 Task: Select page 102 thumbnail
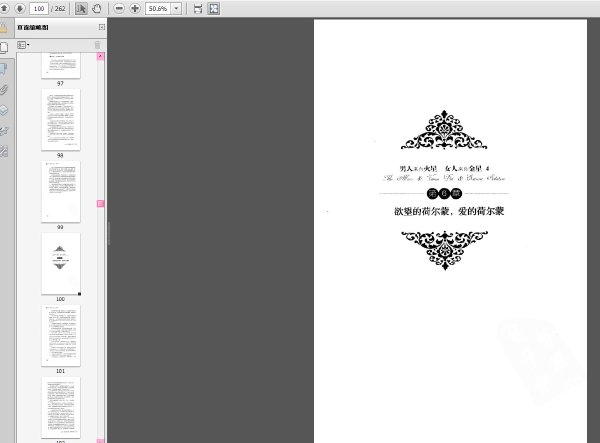tap(61, 407)
